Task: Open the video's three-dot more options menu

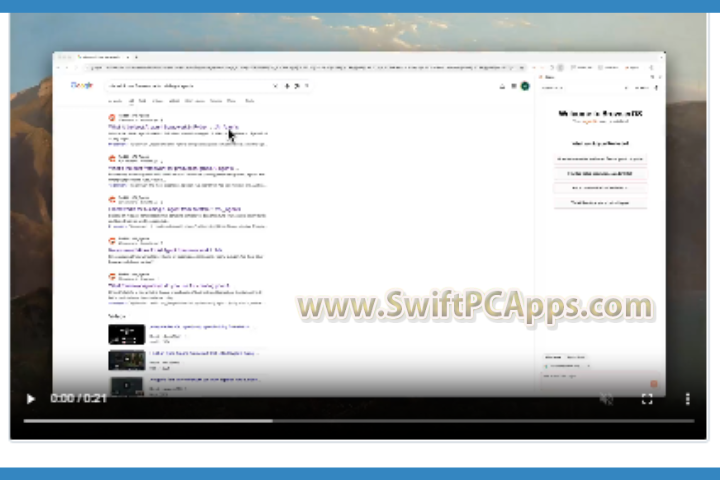Action: coord(687,399)
